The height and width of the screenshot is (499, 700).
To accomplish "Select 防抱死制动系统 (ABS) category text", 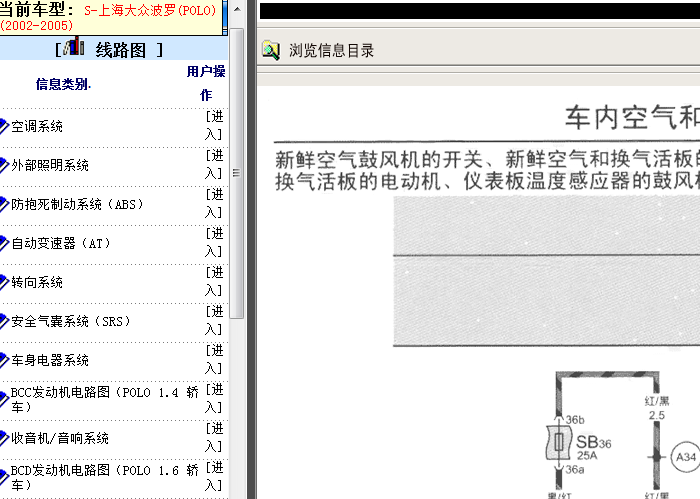I will tap(77, 204).
